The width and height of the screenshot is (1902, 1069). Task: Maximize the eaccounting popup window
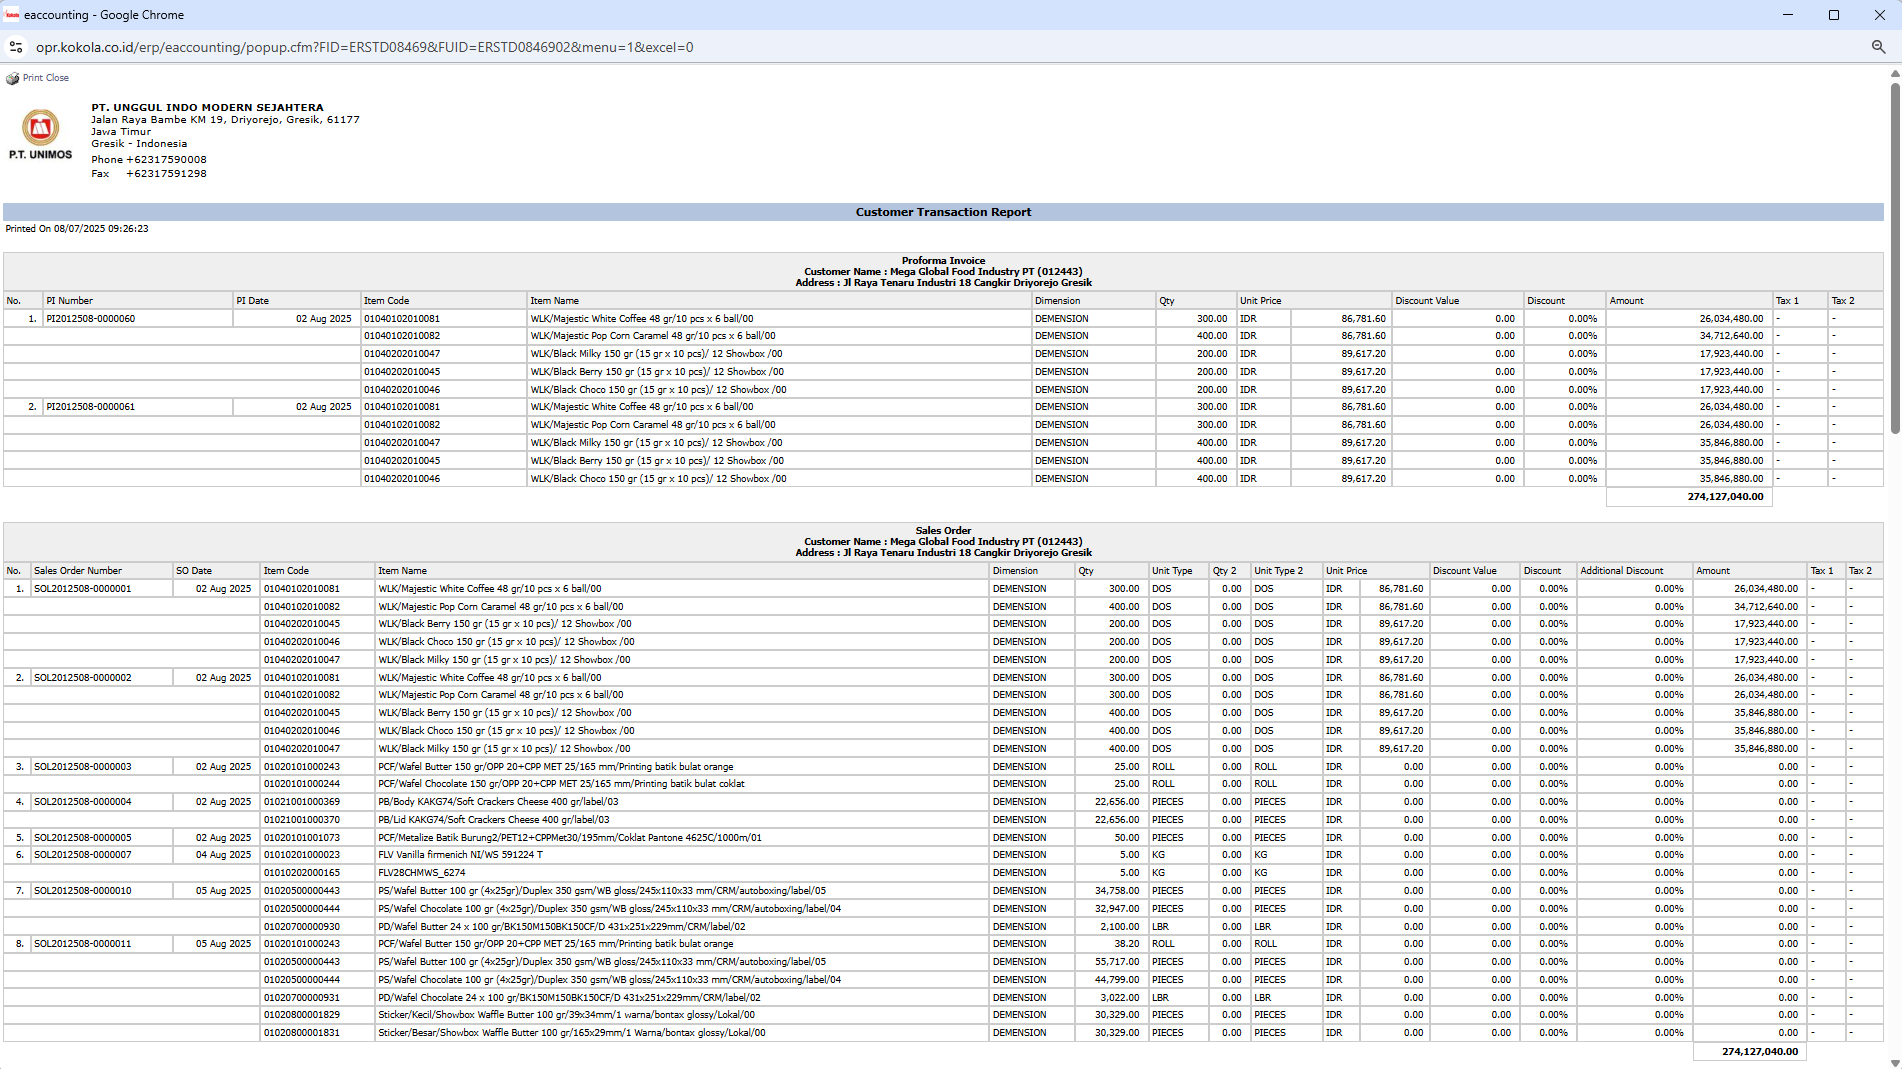(1833, 15)
